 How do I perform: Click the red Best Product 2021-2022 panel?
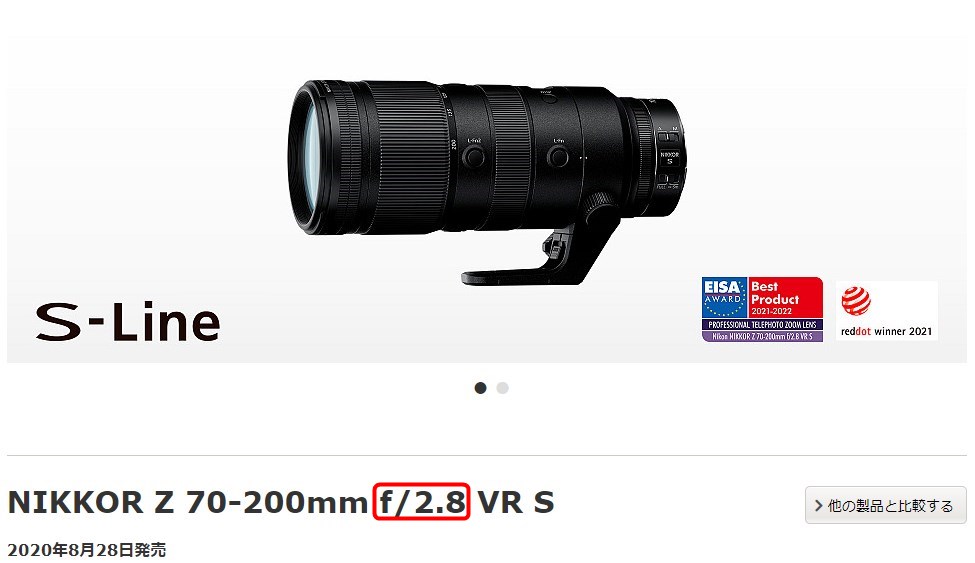click(x=785, y=298)
